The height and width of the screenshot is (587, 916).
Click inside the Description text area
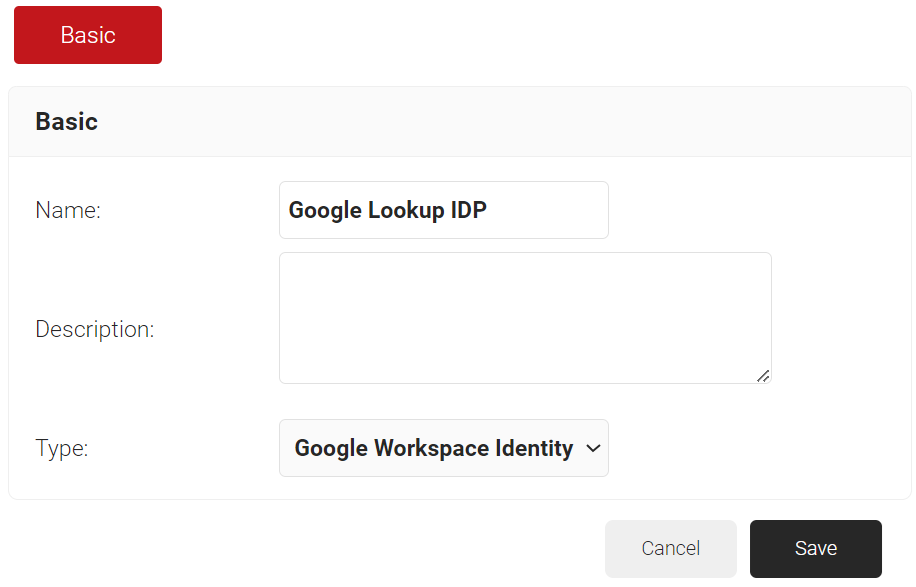click(525, 318)
